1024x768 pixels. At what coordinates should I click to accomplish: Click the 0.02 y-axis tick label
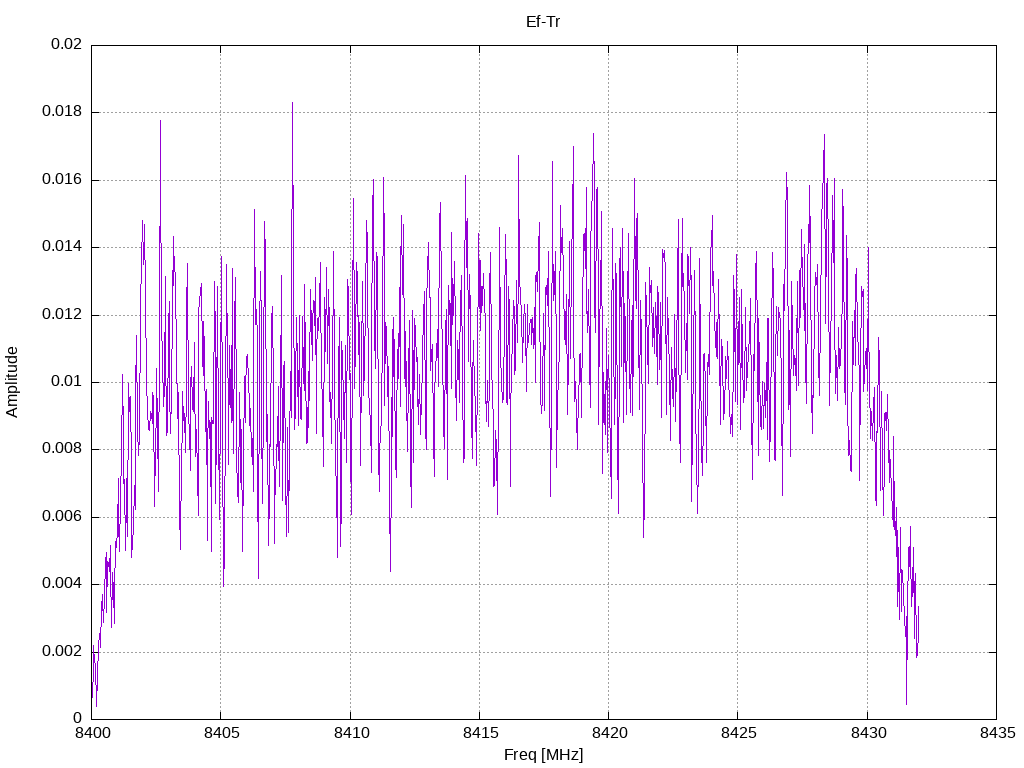[x=67, y=44]
